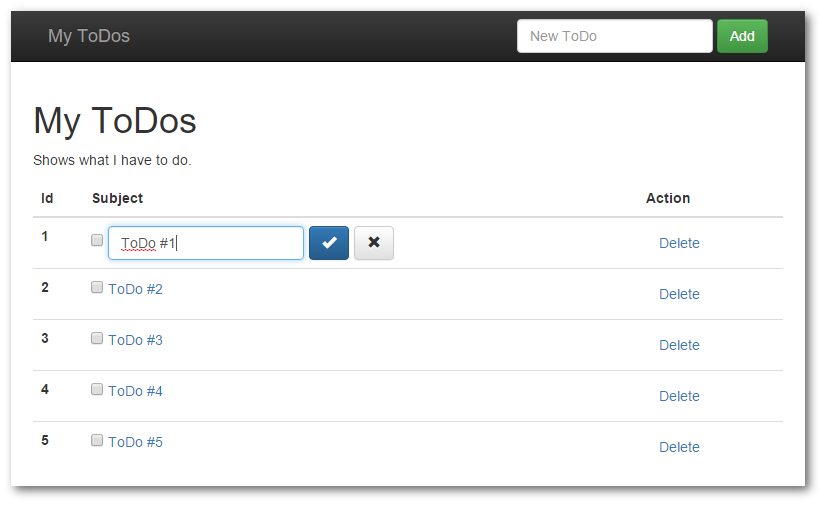Delete ToDo #2 from the list

coord(679,294)
